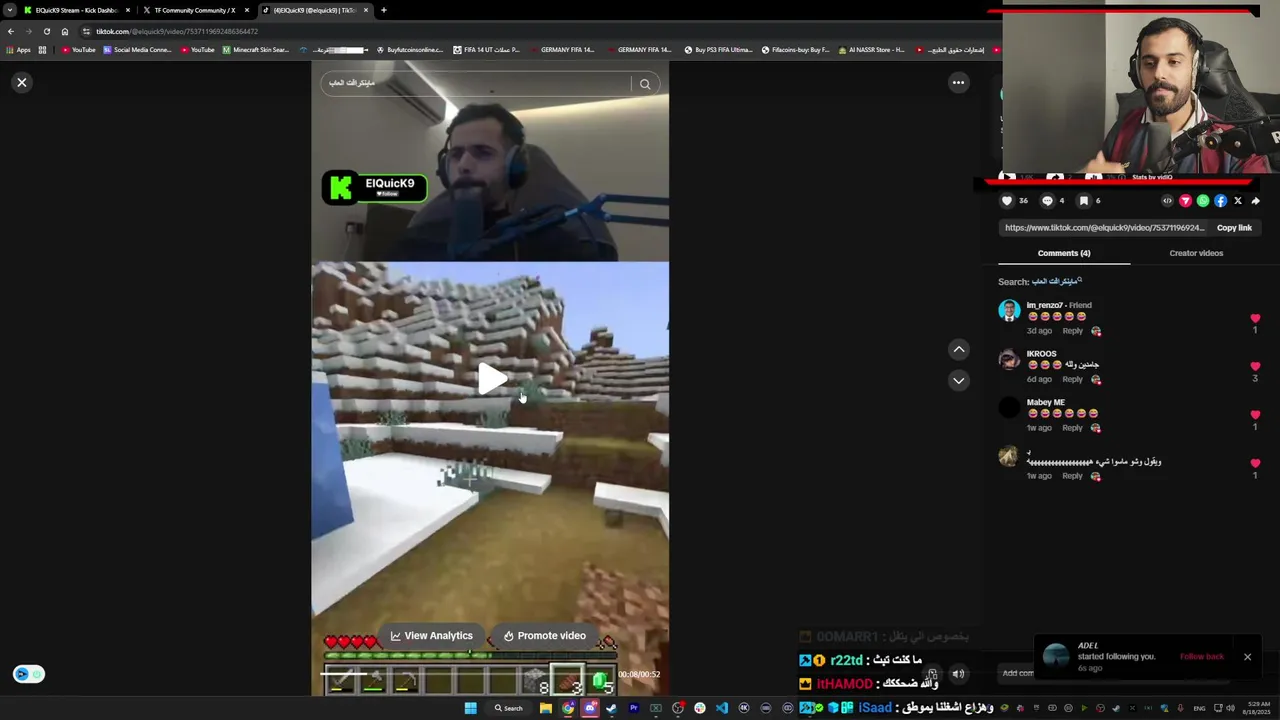Mute the video with the speaker icon
Screen dimensions: 1280x720
coord(958,674)
